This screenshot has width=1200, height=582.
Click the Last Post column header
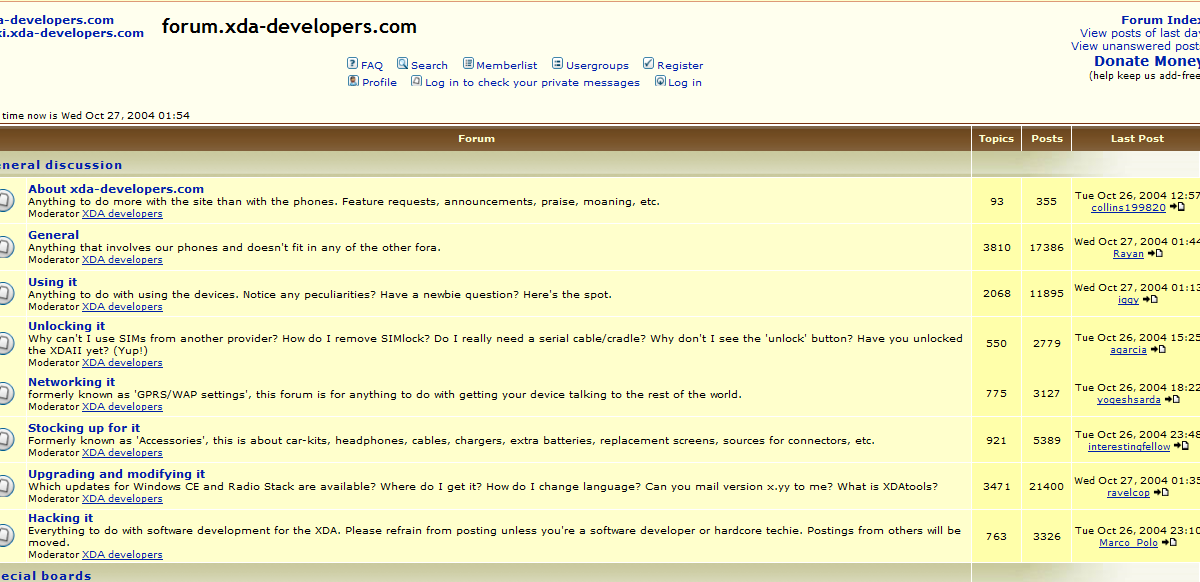pyautogui.click(x=1137, y=139)
